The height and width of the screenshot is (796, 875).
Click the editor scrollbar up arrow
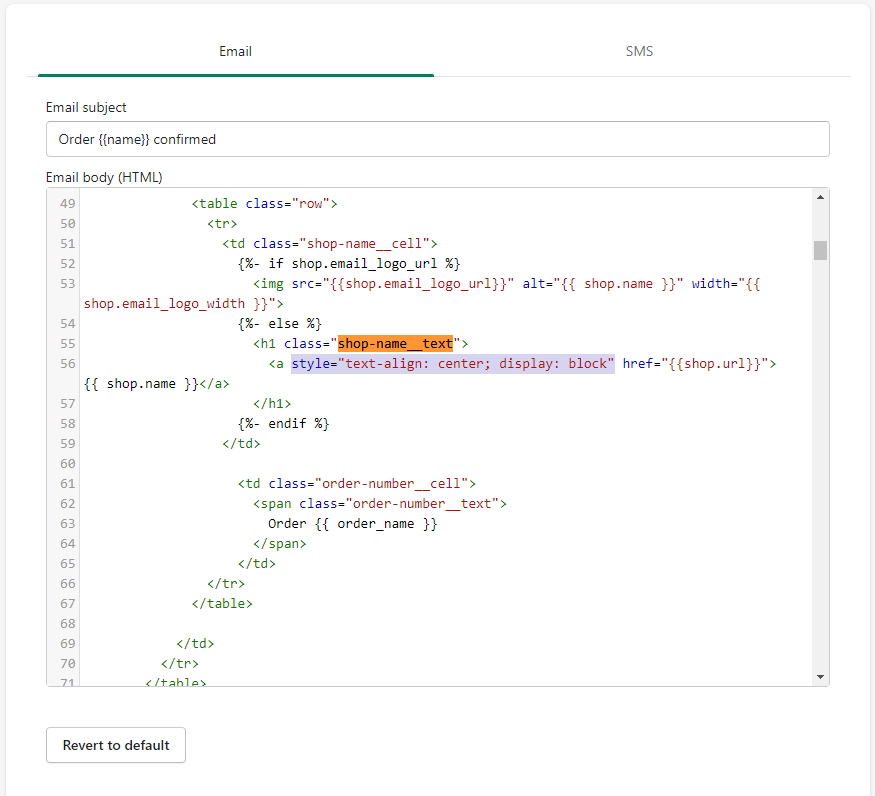[x=820, y=197]
